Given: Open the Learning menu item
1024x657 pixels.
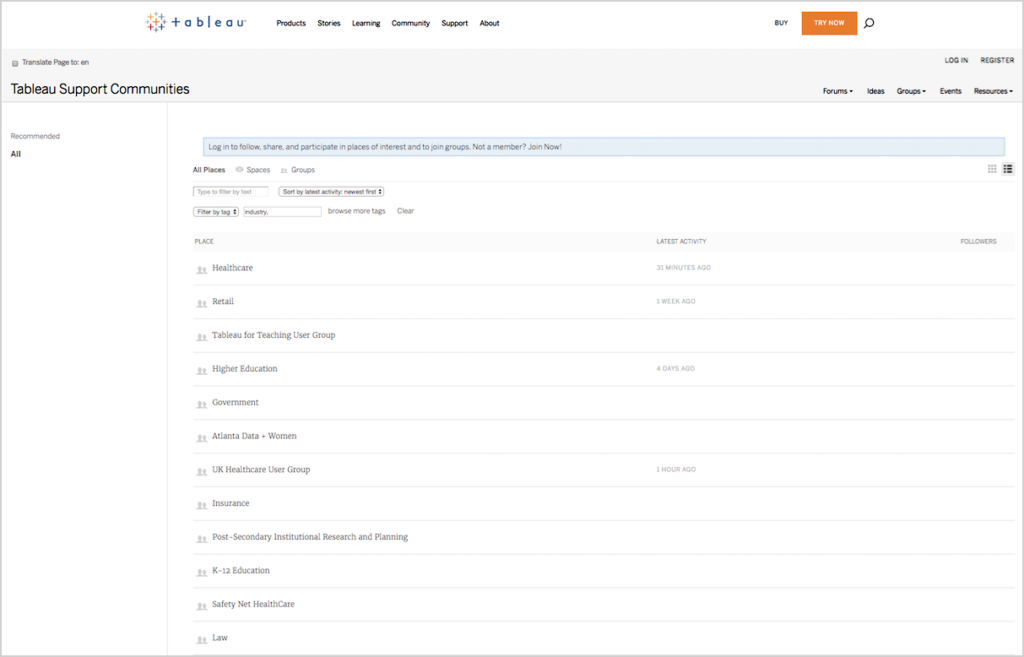Looking at the screenshot, I should pyautogui.click(x=366, y=23).
